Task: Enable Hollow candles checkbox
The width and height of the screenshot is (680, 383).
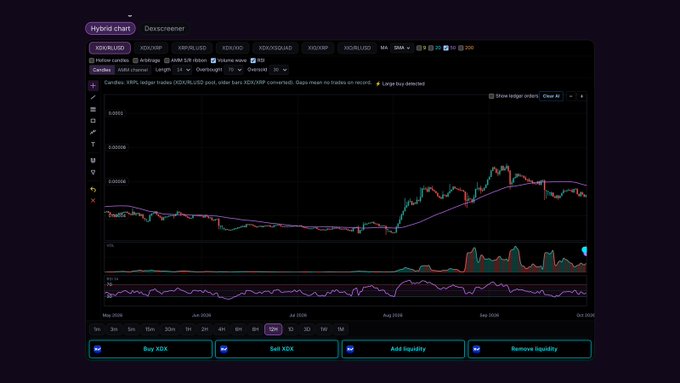Action: click(x=92, y=60)
